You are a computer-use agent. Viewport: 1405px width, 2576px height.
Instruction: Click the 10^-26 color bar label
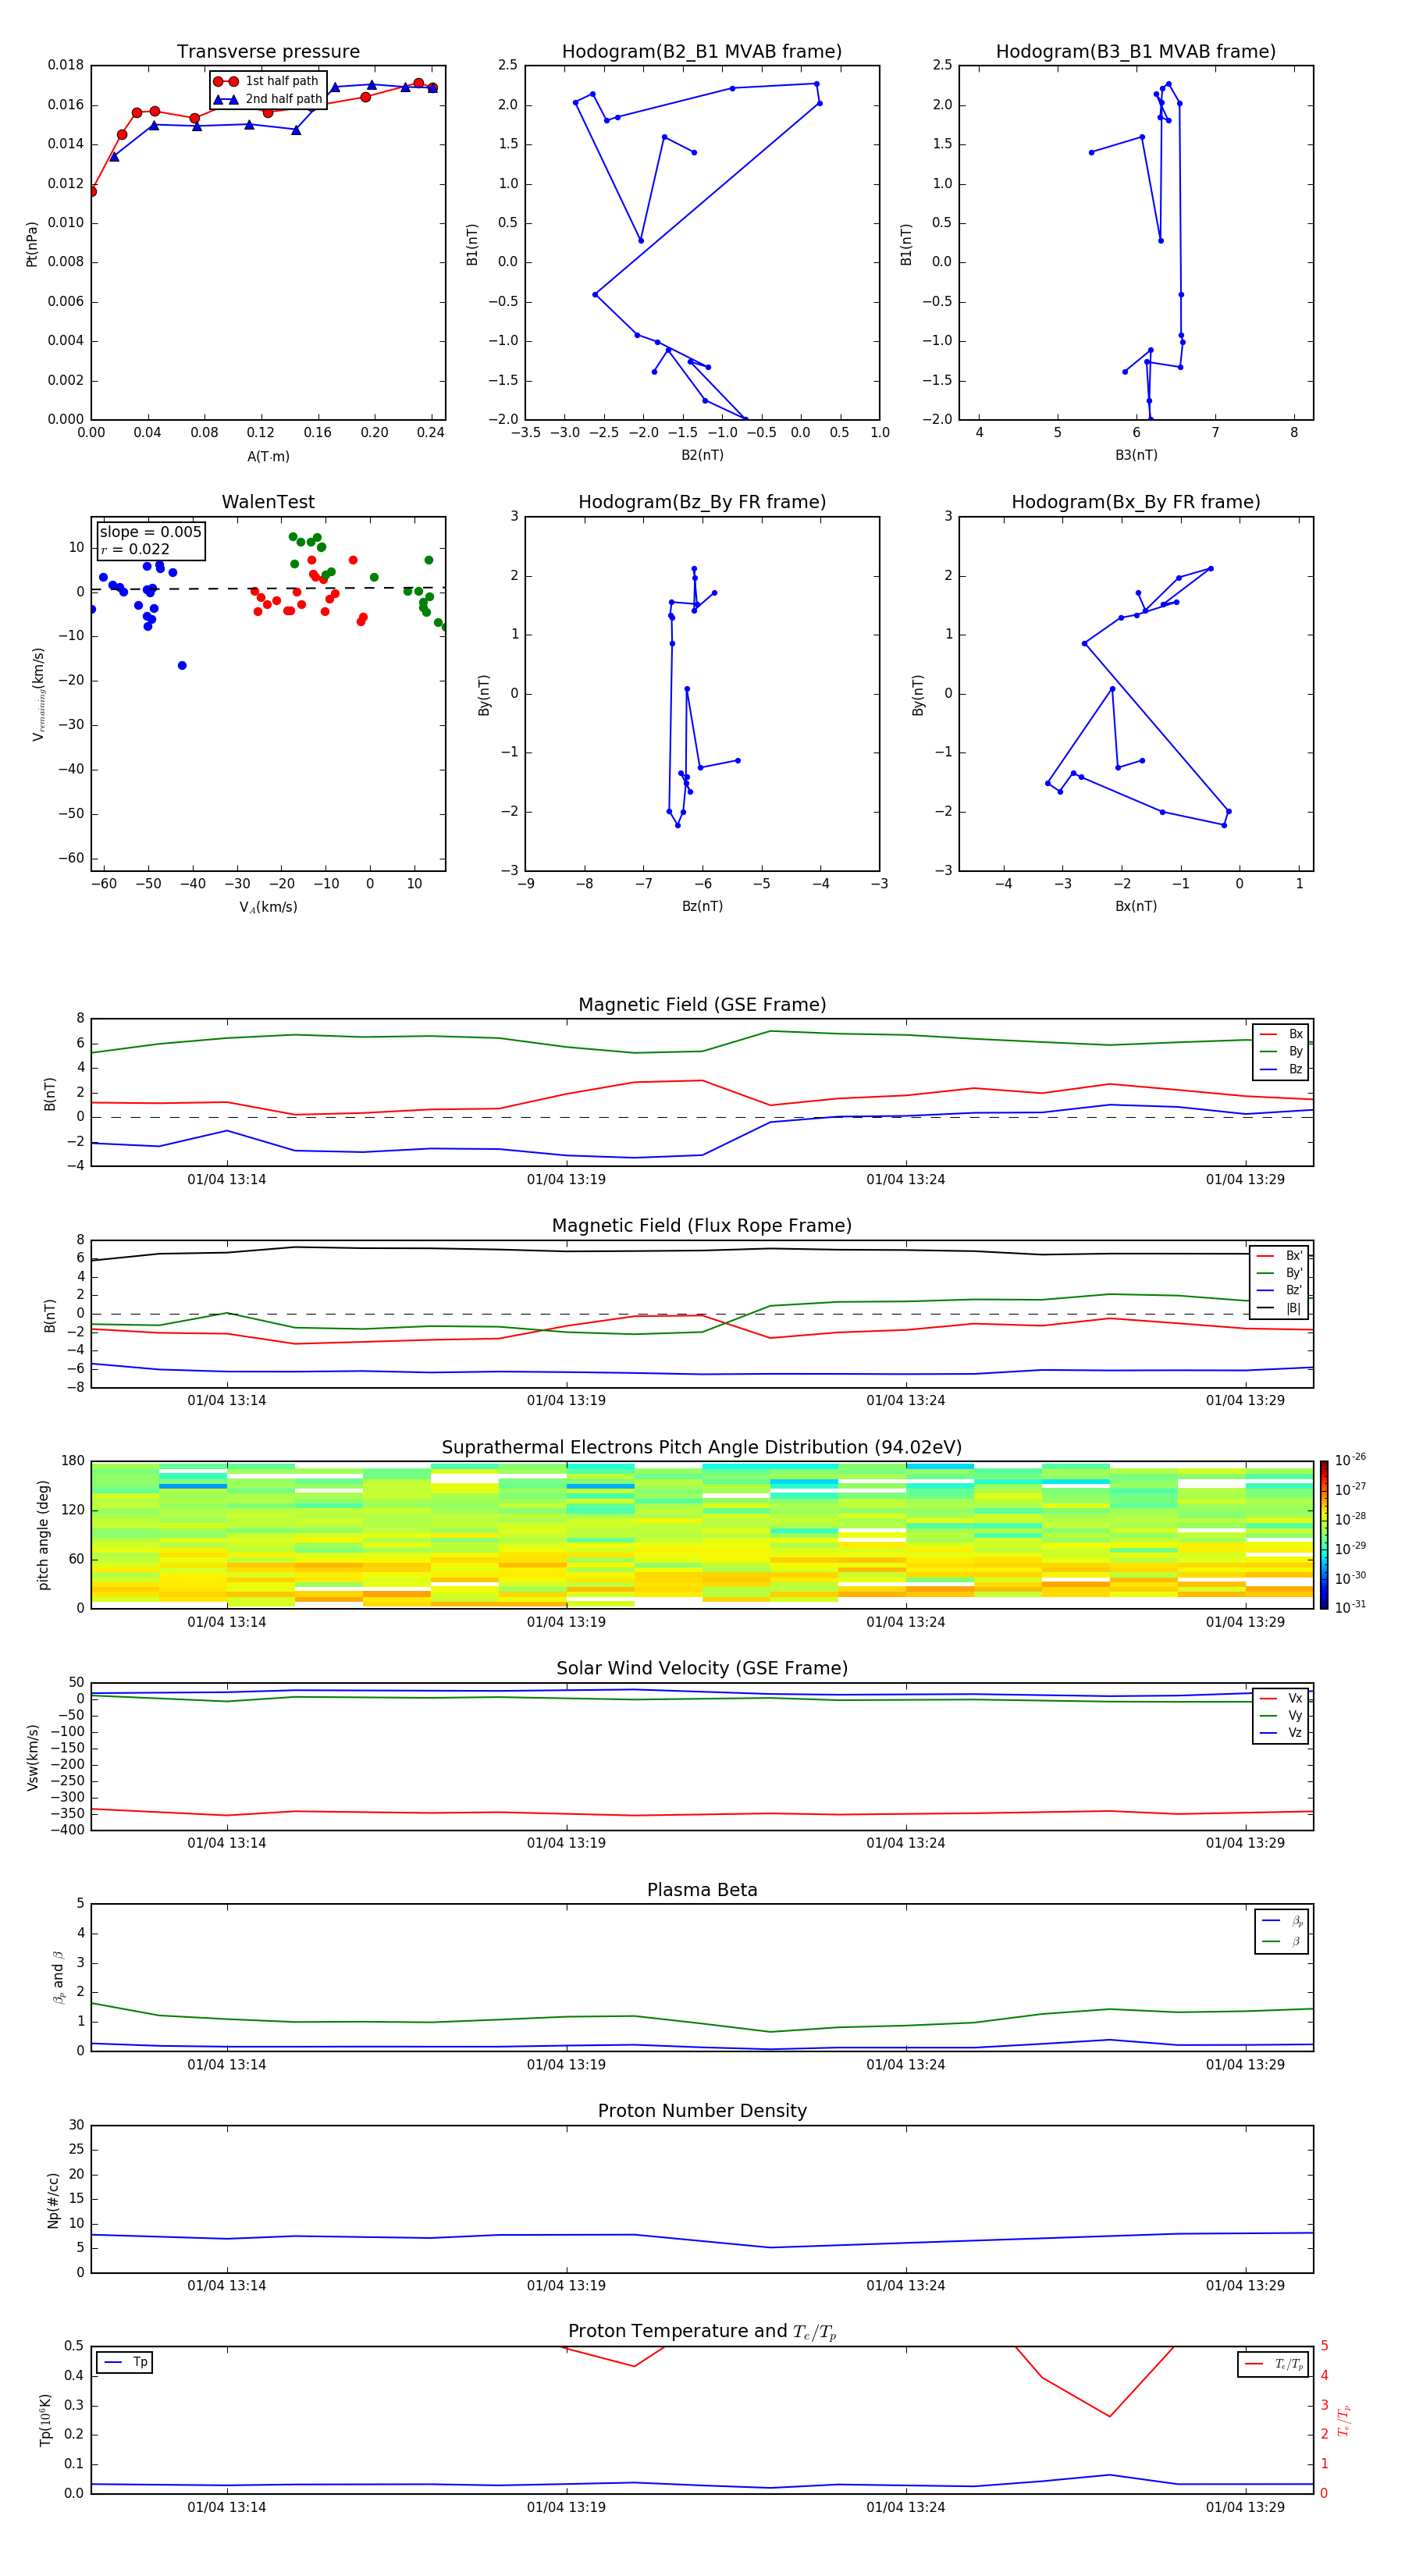(1350, 1460)
